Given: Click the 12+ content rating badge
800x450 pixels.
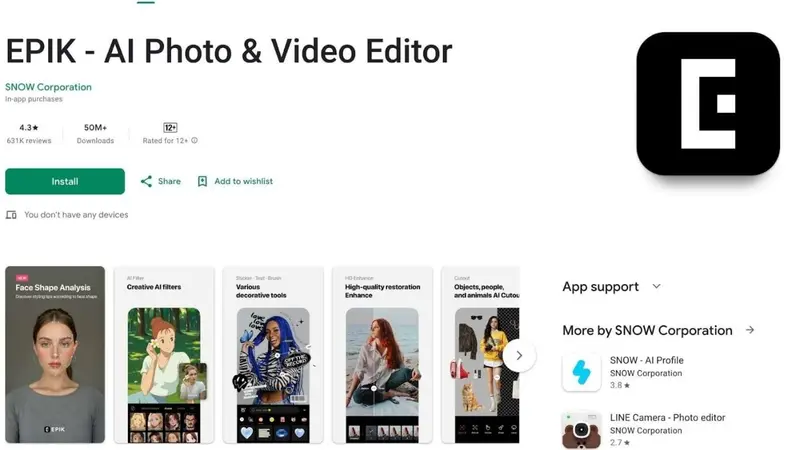Looking at the screenshot, I should pyautogui.click(x=170, y=128).
